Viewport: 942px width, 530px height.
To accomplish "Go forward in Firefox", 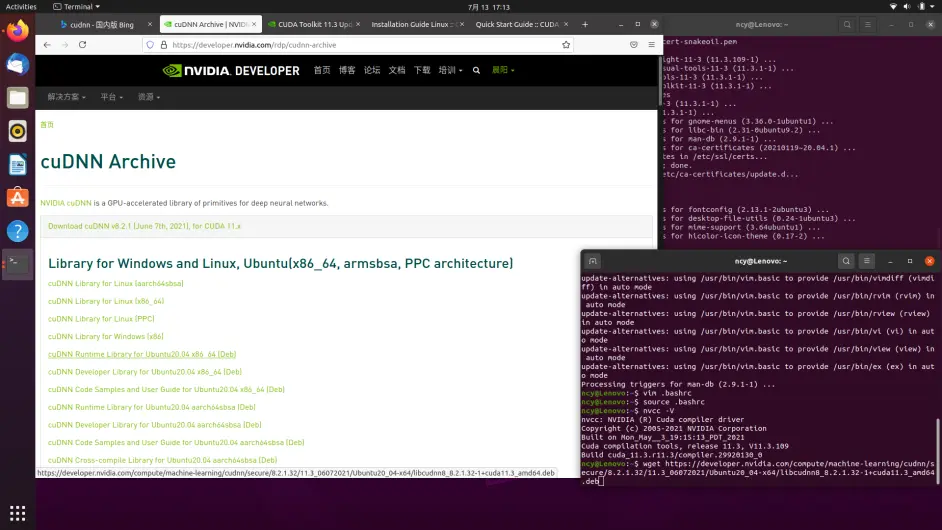I will [64, 44].
